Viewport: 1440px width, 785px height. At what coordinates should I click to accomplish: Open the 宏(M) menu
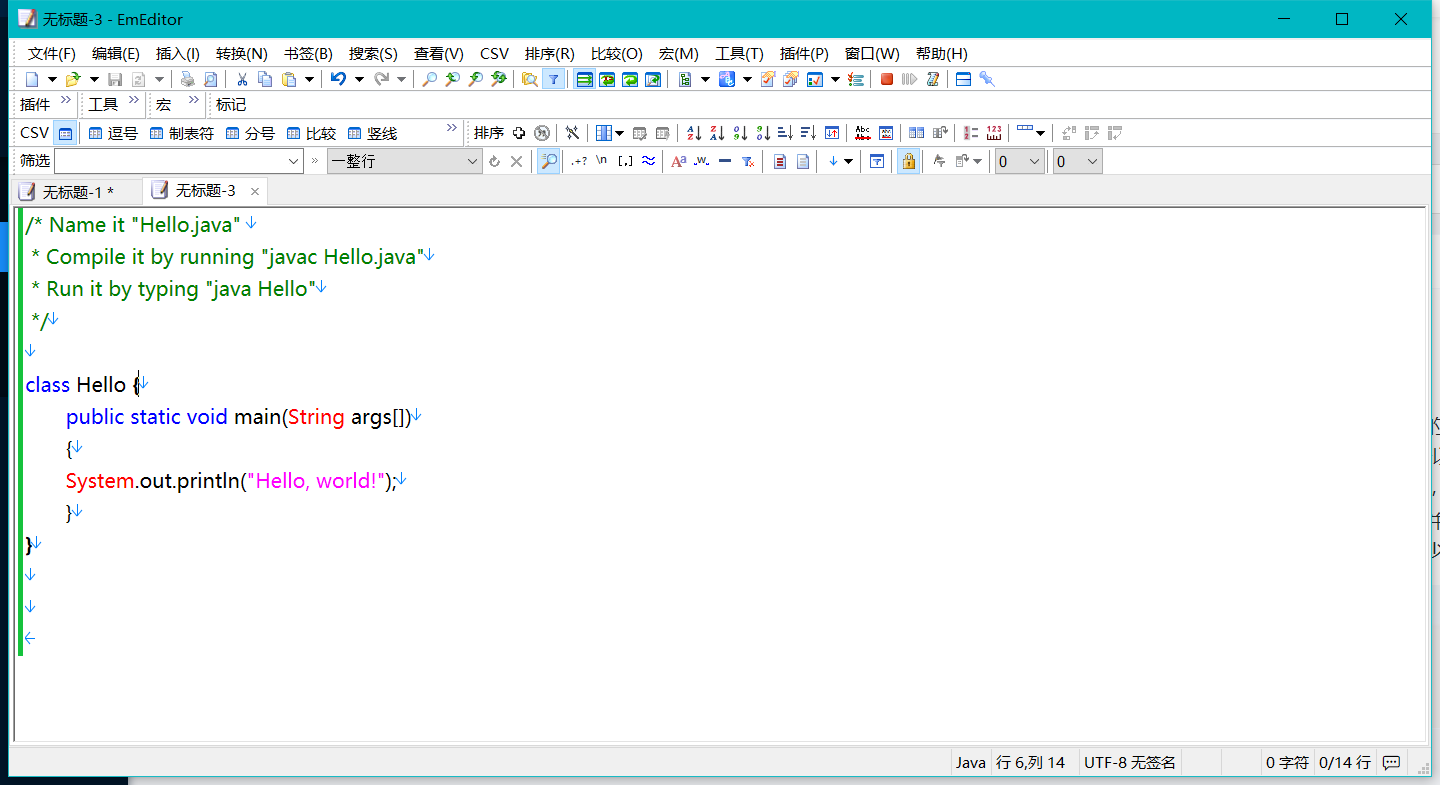[x=679, y=54]
